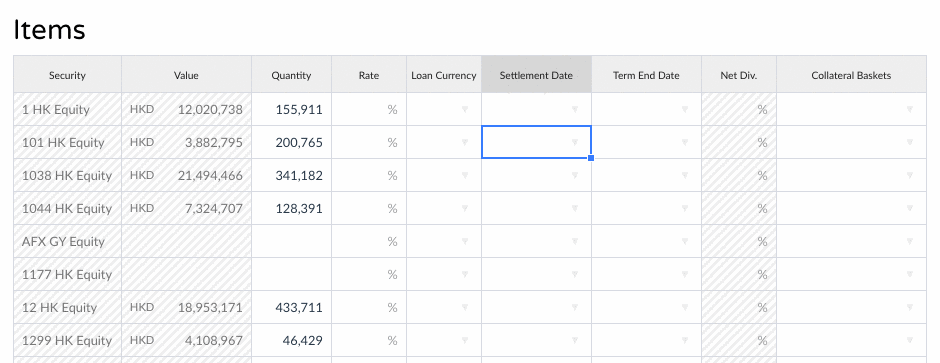The width and height of the screenshot is (940, 363).
Task: Click the 1044 HK Equity security cell
Action: click(x=67, y=208)
